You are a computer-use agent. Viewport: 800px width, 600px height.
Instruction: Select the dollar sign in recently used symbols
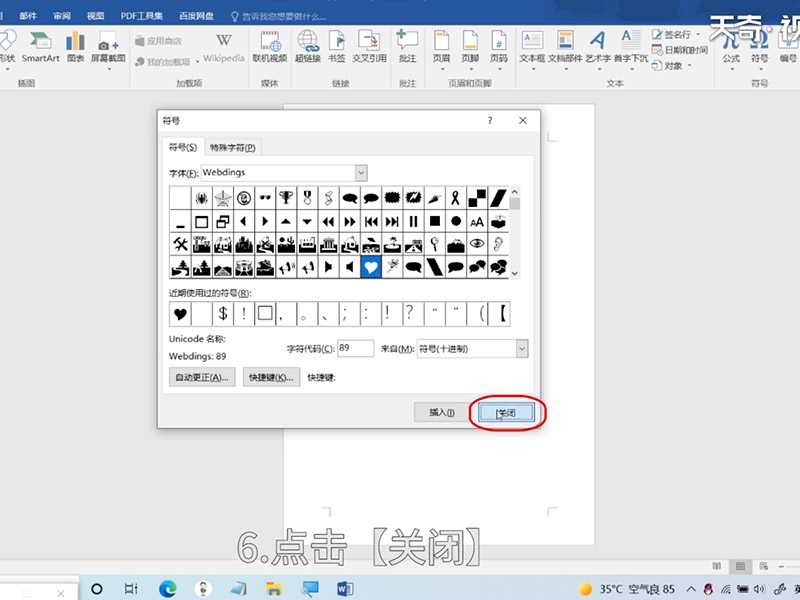(223, 314)
